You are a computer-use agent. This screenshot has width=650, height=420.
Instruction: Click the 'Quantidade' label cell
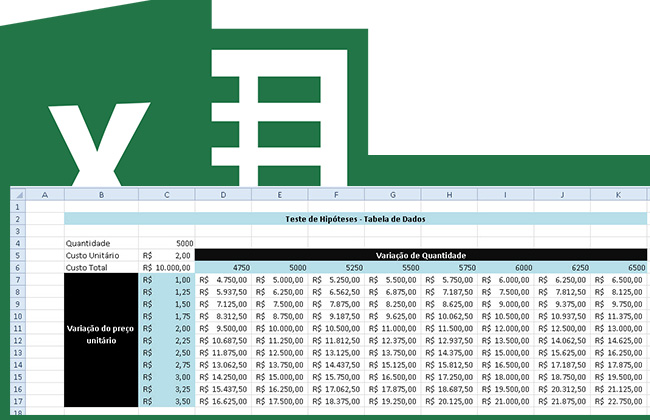[x=101, y=243]
